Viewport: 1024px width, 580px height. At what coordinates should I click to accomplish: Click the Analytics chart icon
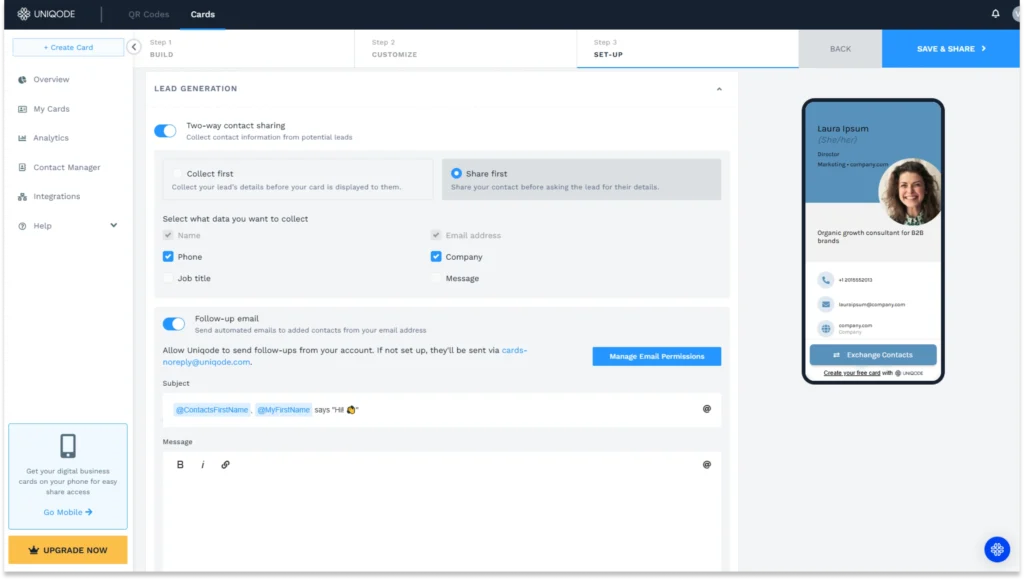click(22, 138)
